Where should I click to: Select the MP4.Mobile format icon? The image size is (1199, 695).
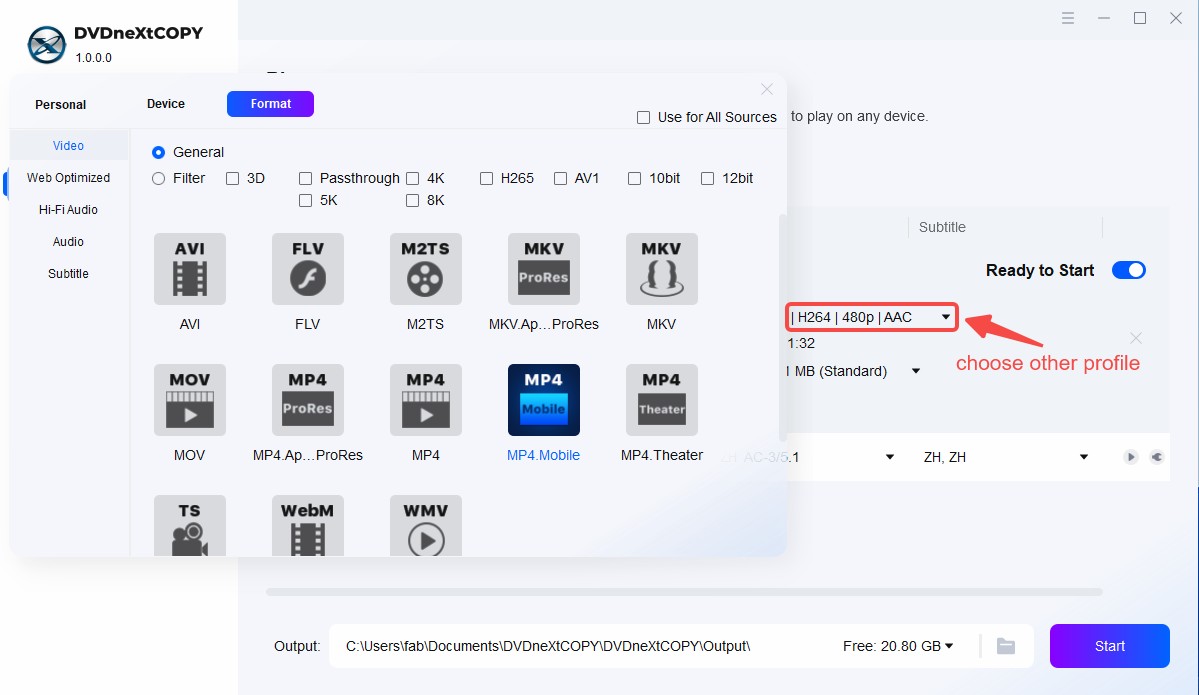544,400
